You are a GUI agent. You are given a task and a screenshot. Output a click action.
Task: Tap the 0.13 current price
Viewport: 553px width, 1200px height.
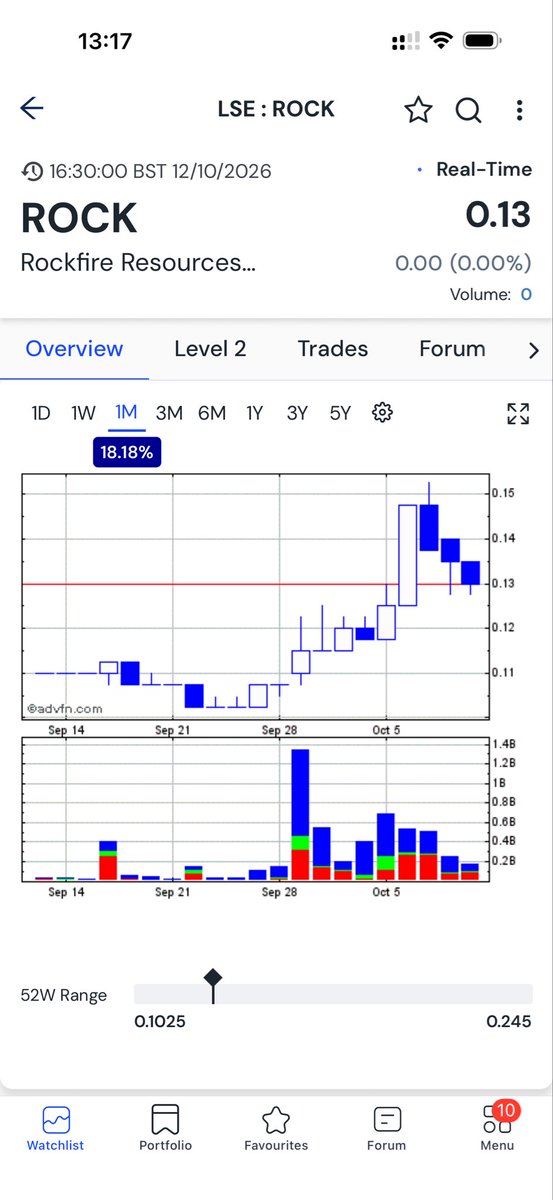point(499,216)
